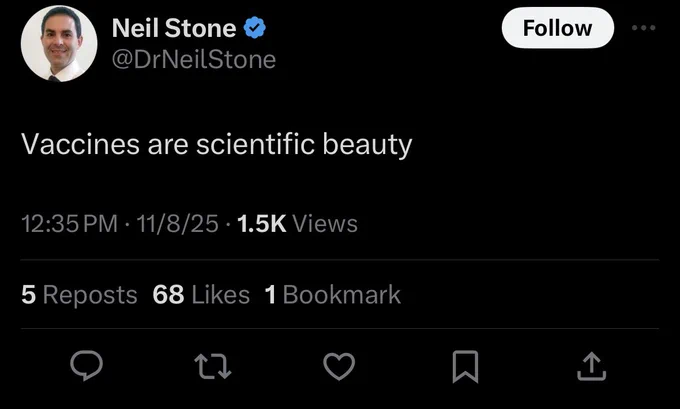This screenshot has width=680, height=409.
Task: Click the reply speech bubble icon
Action: pos(87,367)
